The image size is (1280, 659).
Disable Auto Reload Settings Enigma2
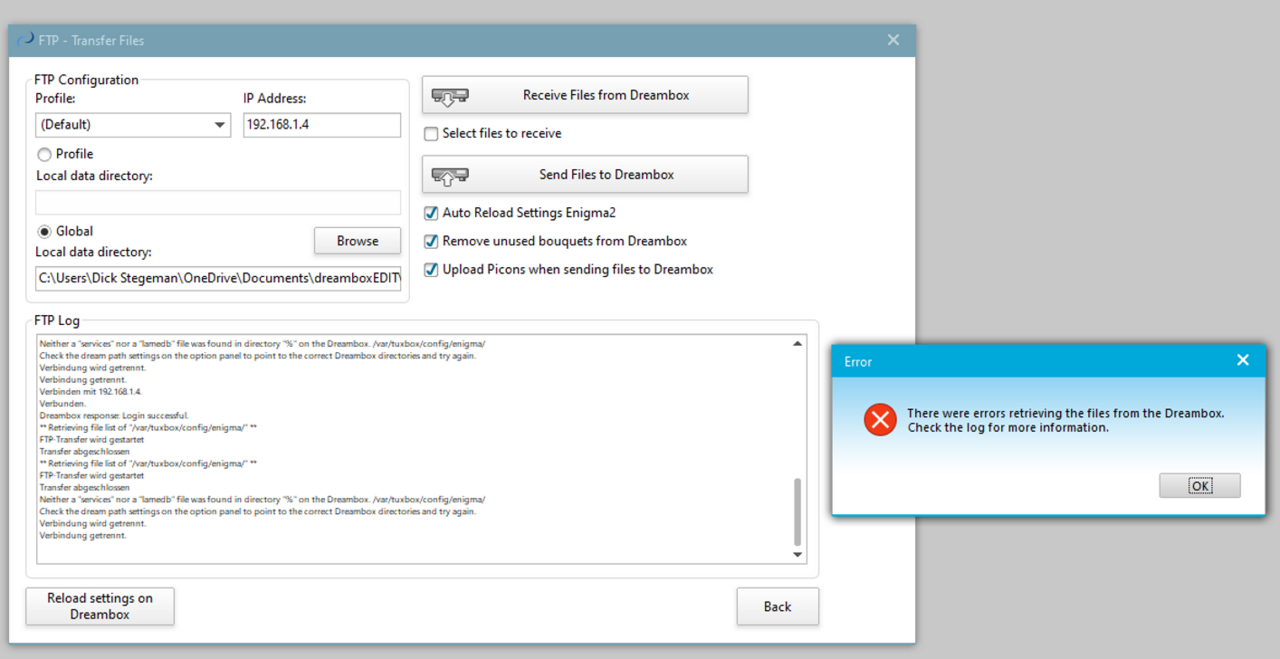tap(431, 213)
